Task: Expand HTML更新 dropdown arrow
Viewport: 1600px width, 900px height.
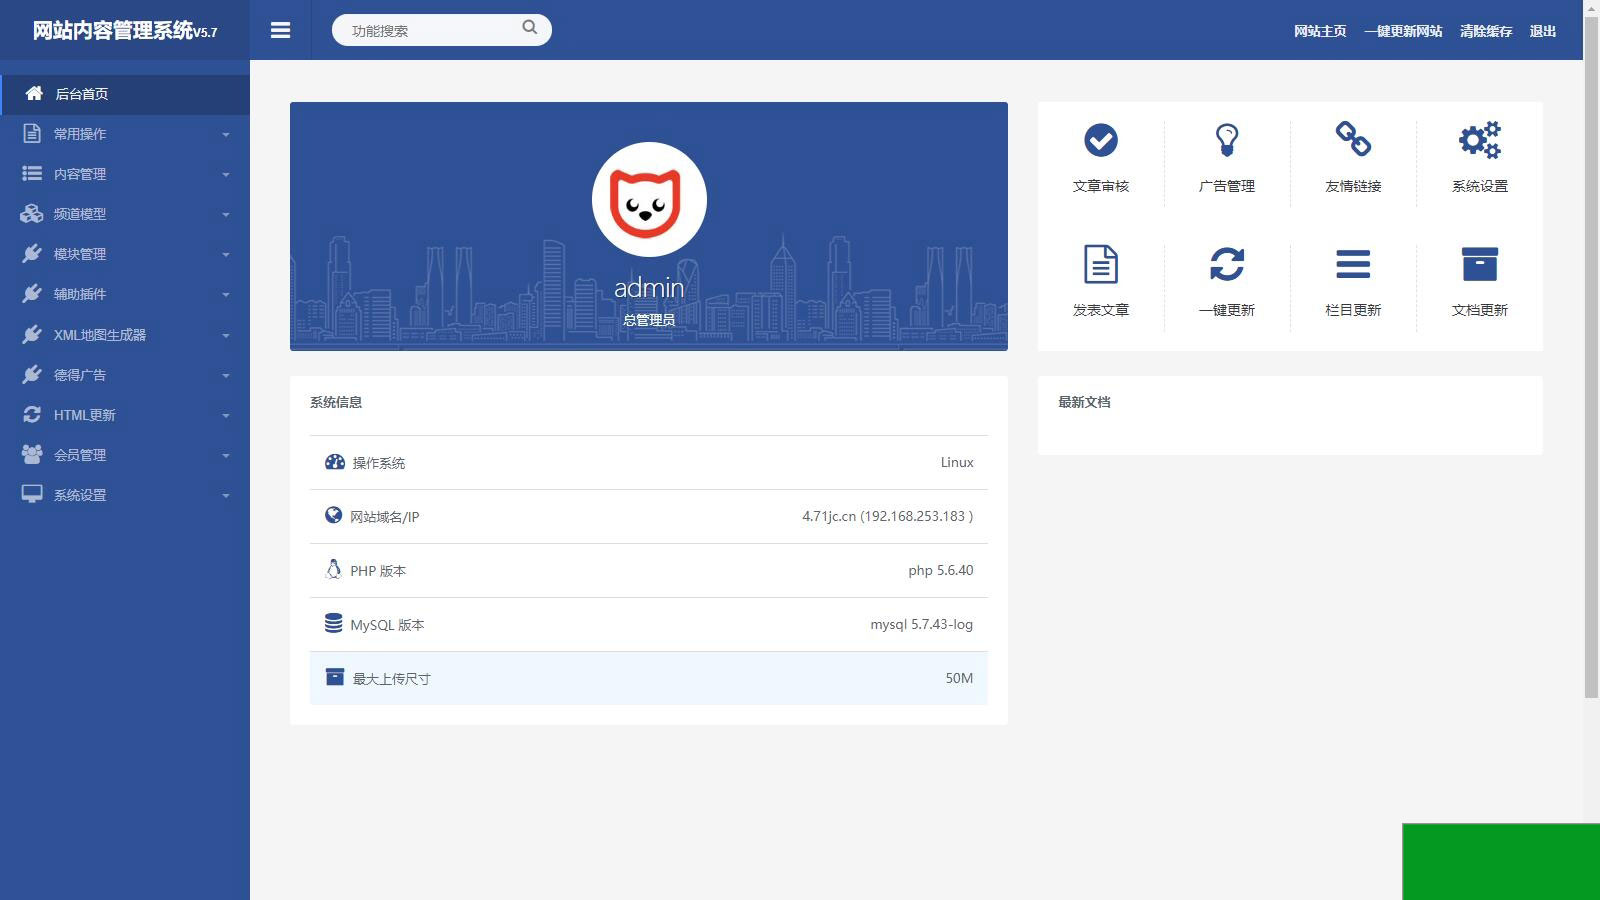Action: [226, 415]
